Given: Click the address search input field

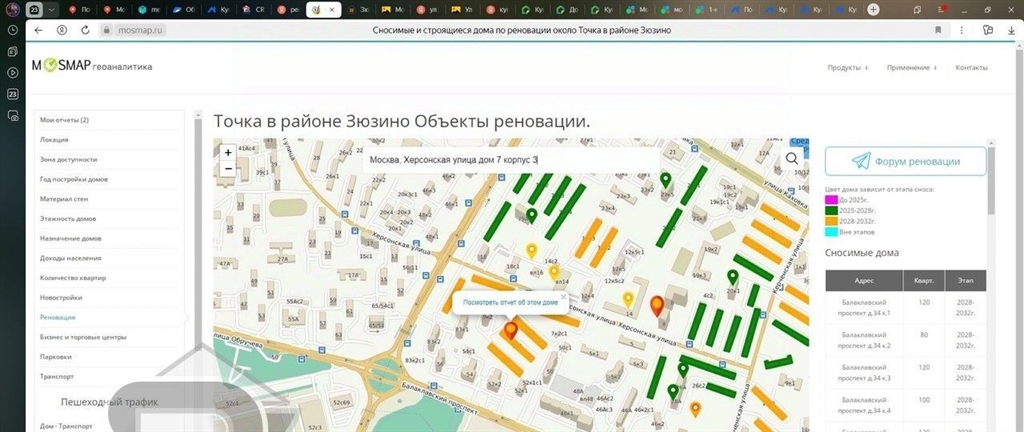Looking at the screenshot, I should pos(510,160).
